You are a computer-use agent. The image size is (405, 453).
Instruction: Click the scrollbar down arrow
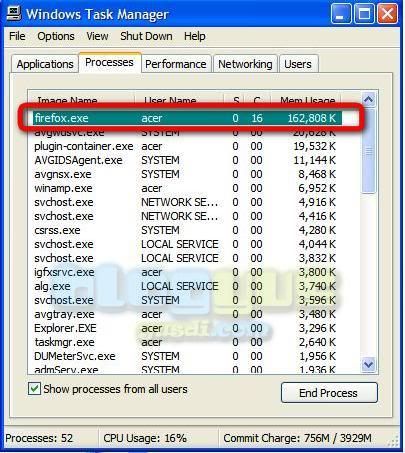(368, 364)
